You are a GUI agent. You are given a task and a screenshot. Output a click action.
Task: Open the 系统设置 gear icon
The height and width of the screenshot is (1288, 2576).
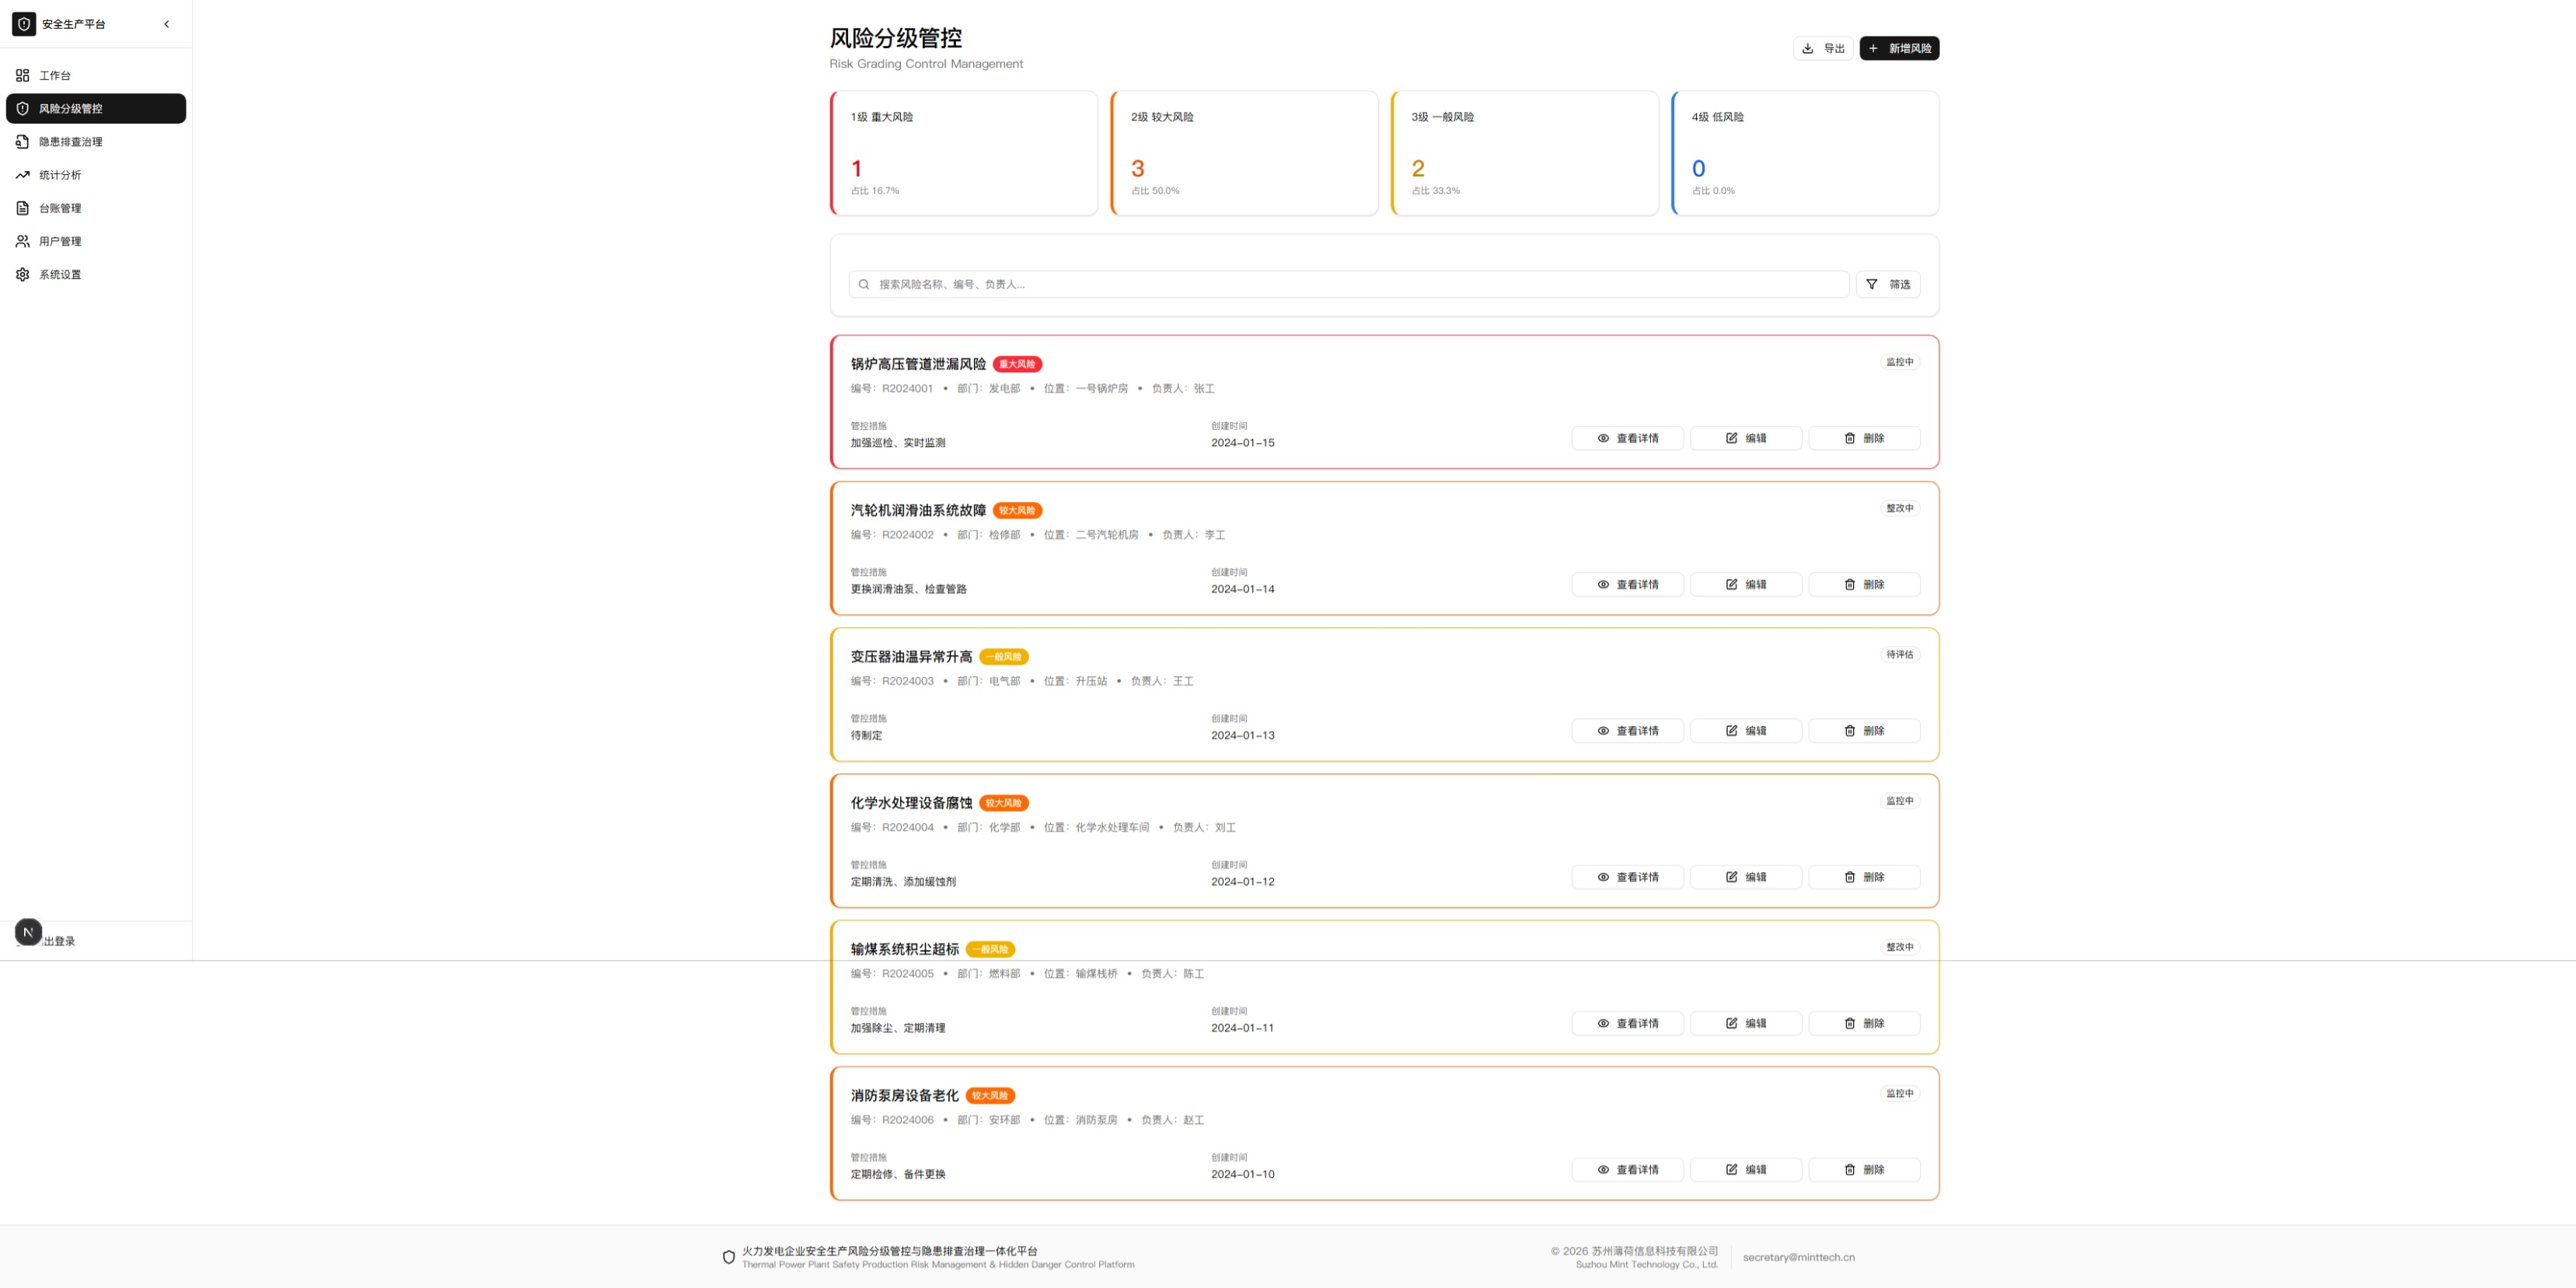[x=22, y=274]
